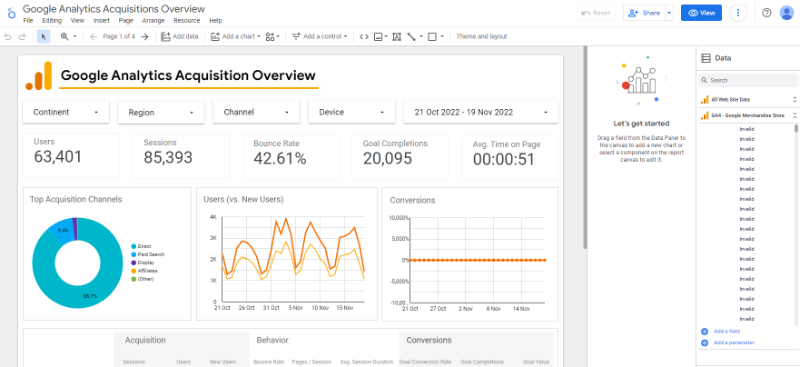Click the Display legend color dot
This screenshot has width=800, height=367.
[x=134, y=262]
